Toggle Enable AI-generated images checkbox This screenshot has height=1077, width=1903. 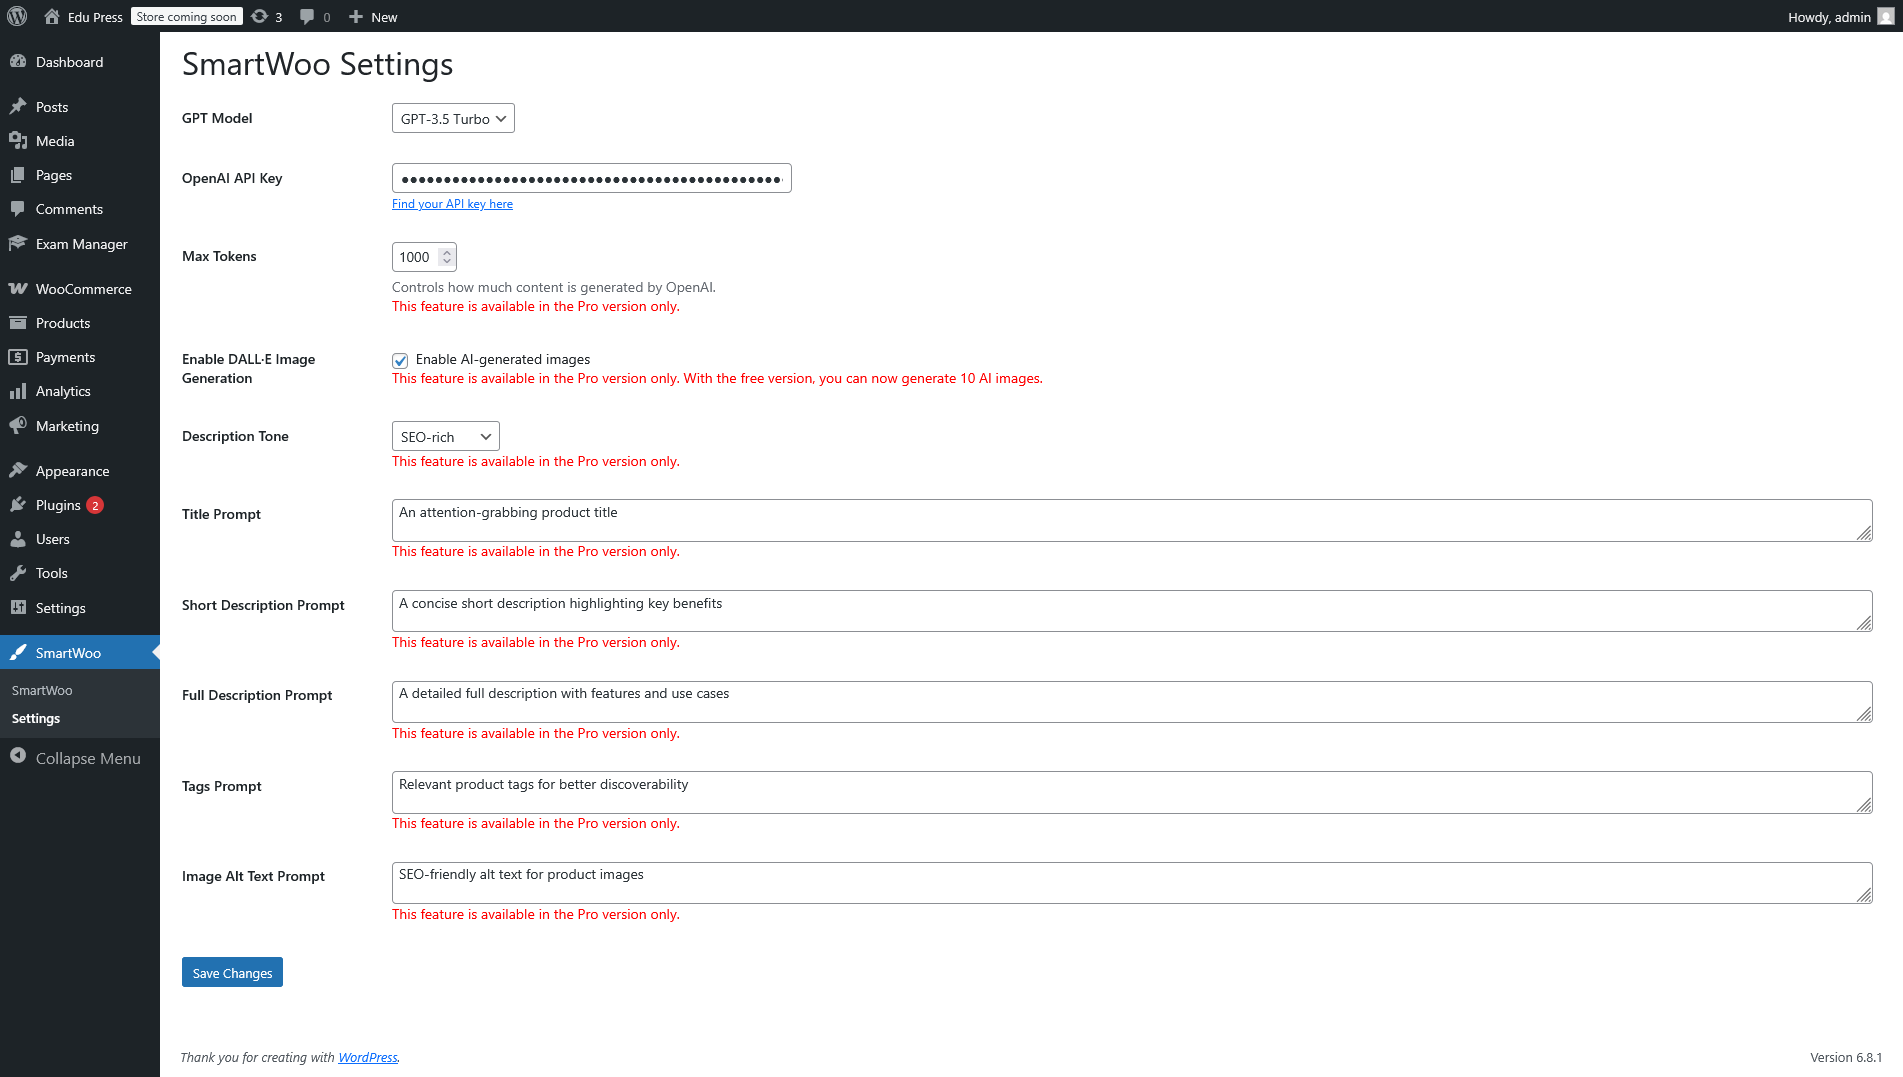pos(400,360)
